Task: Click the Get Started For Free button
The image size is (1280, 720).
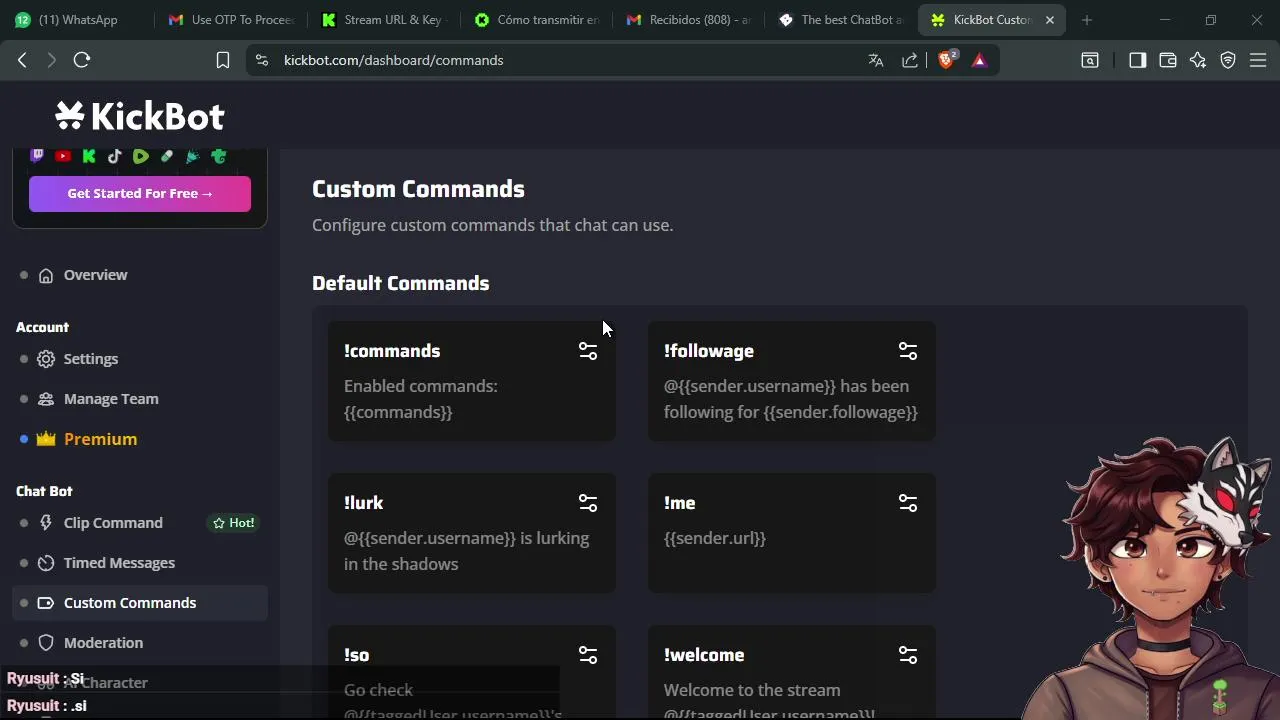Action: [x=140, y=194]
